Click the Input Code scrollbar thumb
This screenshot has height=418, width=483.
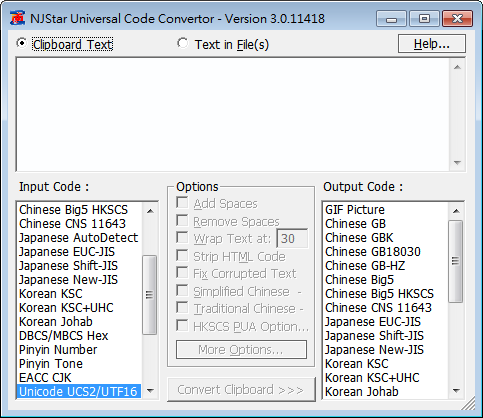pyautogui.click(x=149, y=295)
